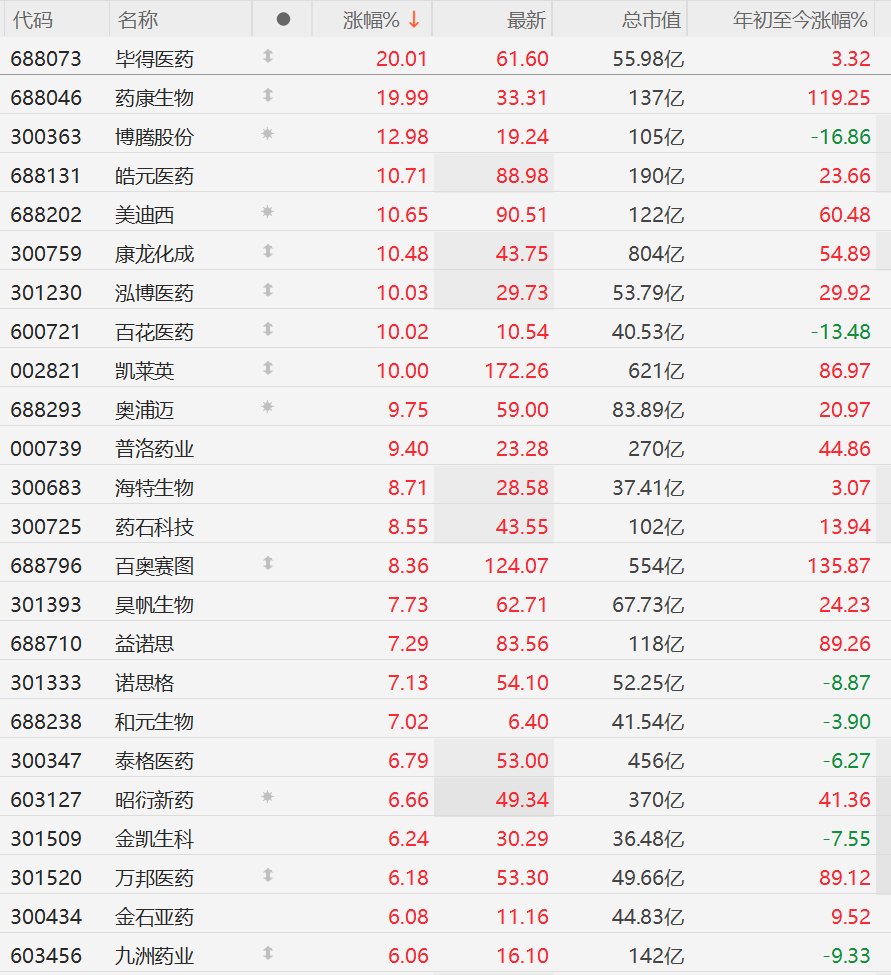Click the marker icon in 九洲药业 row
This screenshot has width=891, height=975.
pyautogui.click(x=268, y=953)
